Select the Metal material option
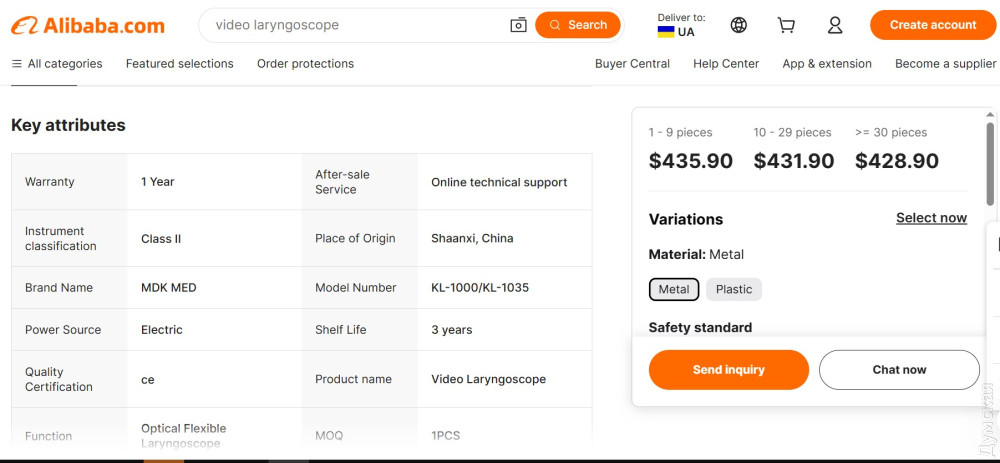 point(673,289)
